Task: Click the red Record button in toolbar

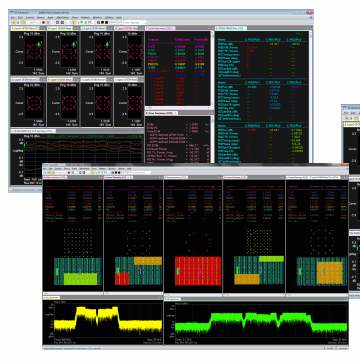Action: [x=43, y=22]
